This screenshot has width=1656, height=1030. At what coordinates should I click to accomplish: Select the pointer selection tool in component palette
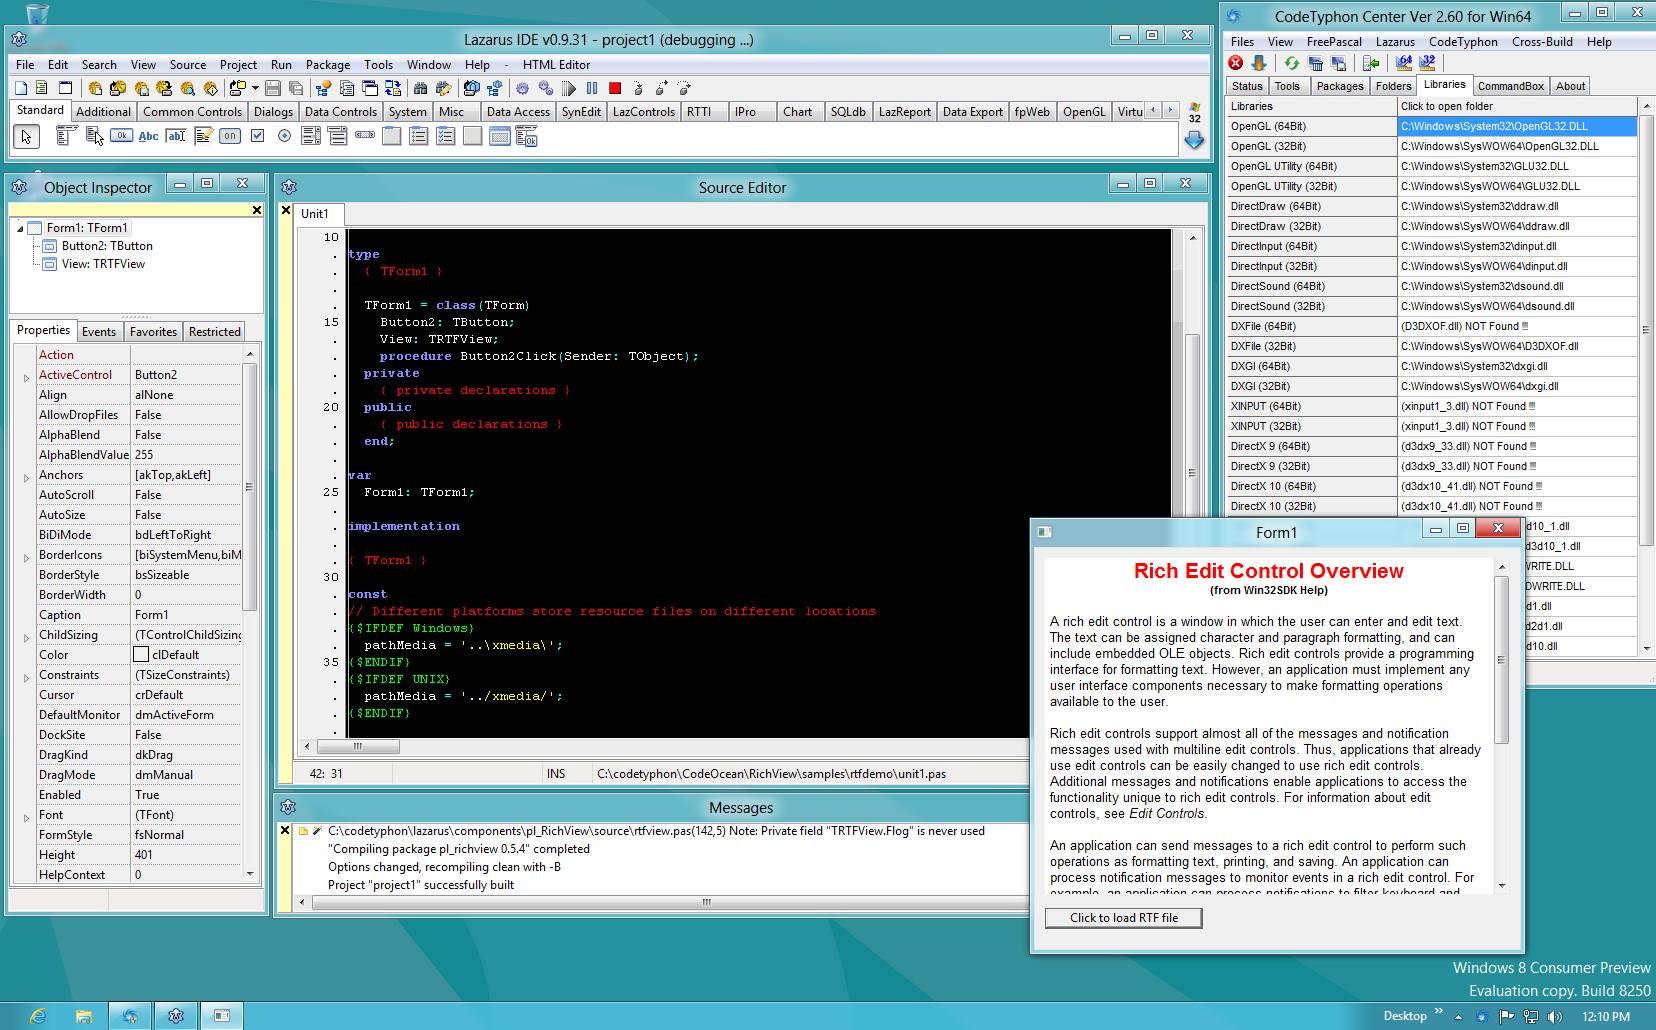(x=26, y=136)
